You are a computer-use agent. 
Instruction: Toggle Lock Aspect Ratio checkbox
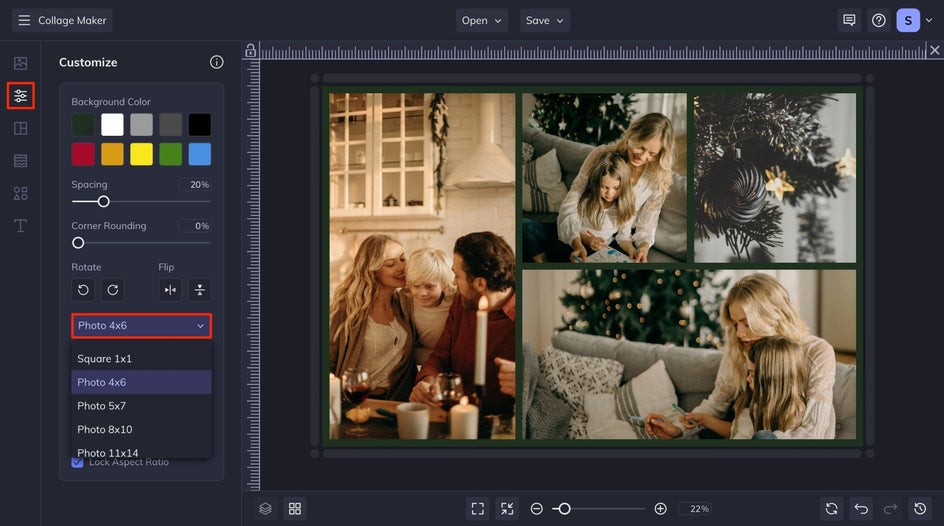click(77, 462)
